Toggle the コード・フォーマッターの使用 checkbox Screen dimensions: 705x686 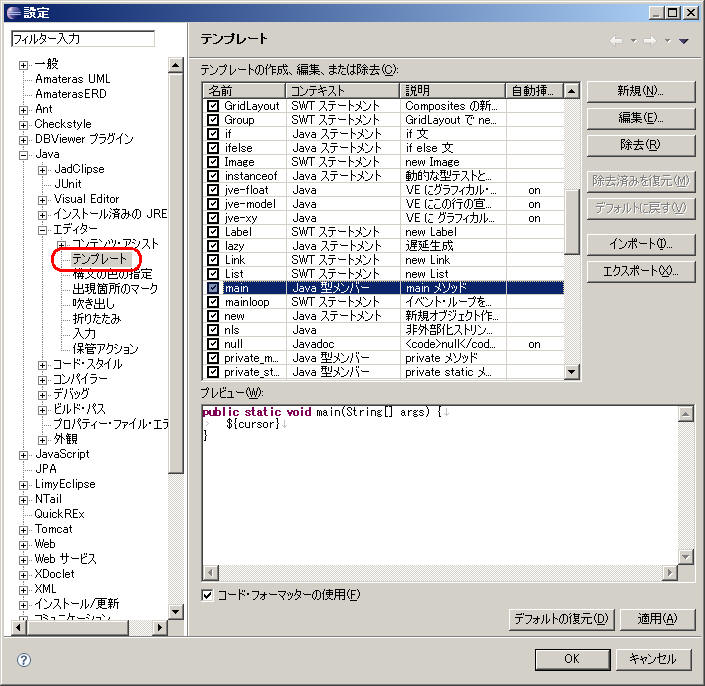[x=208, y=595]
